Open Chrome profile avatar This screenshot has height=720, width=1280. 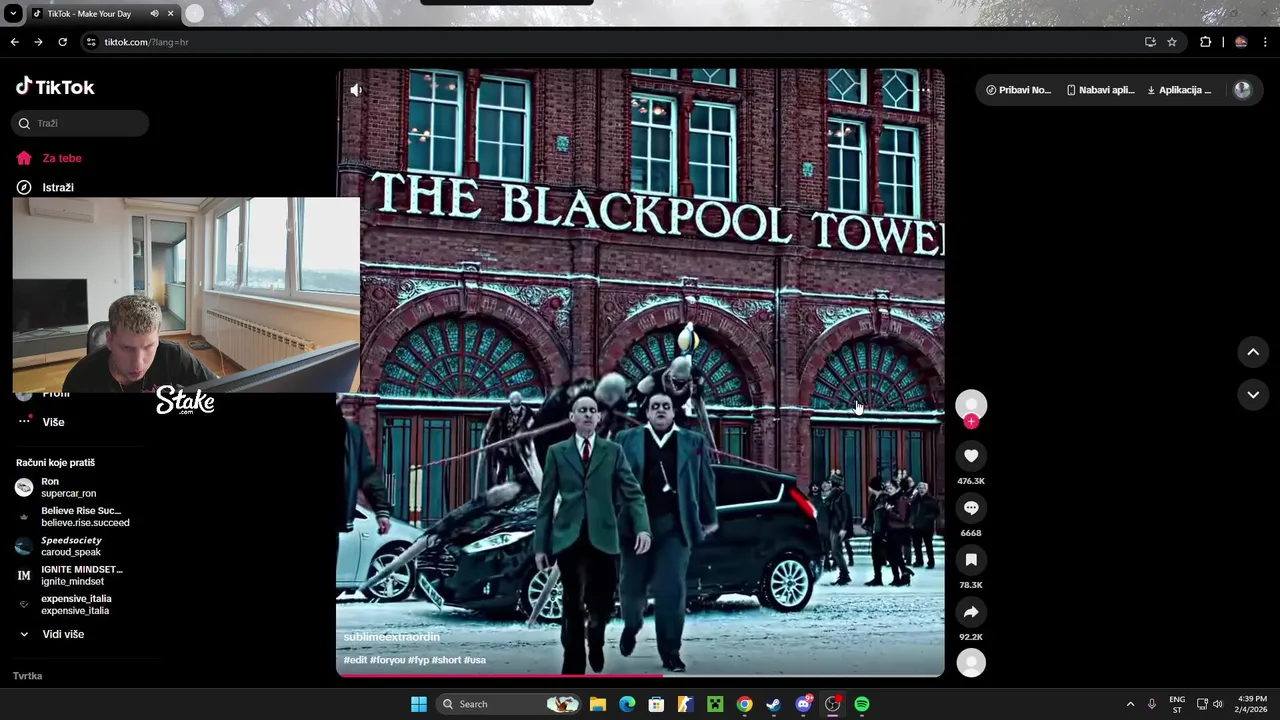(1241, 42)
